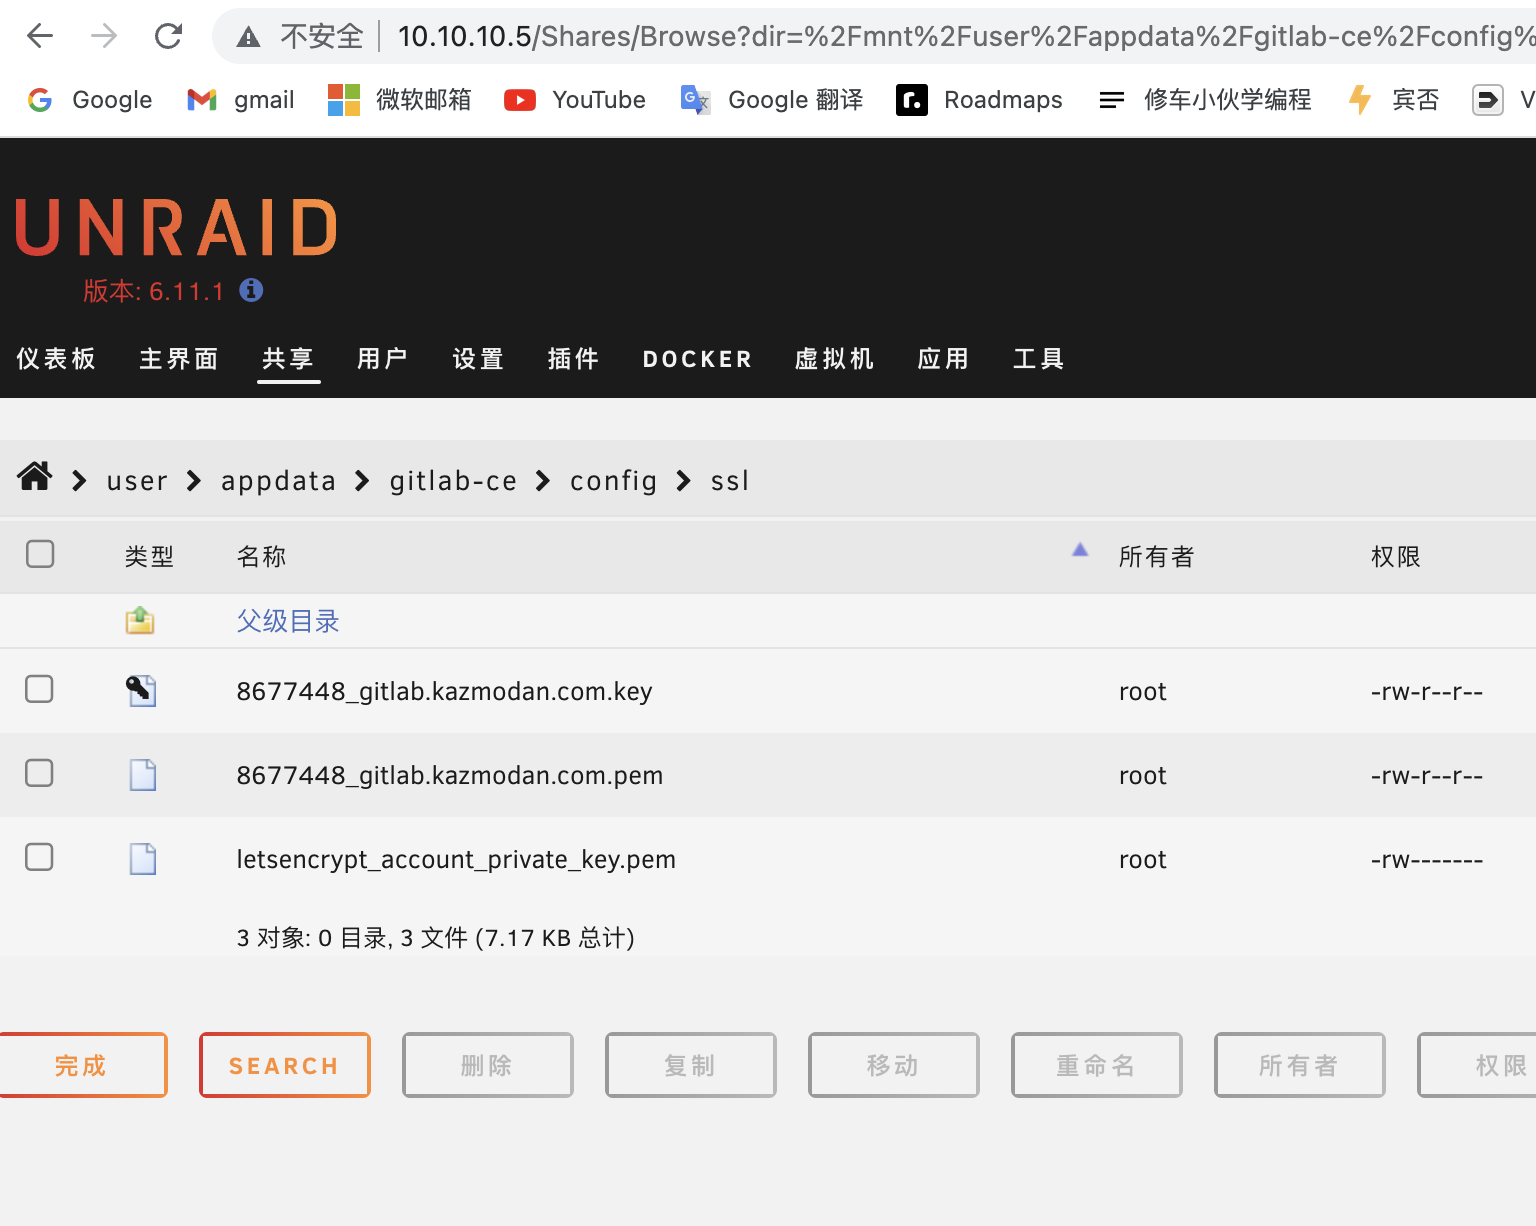This screenshot has height=1226, width=1536.
Task: Click the ascending sort arrow in header
Action: (x=1080, y=549)
